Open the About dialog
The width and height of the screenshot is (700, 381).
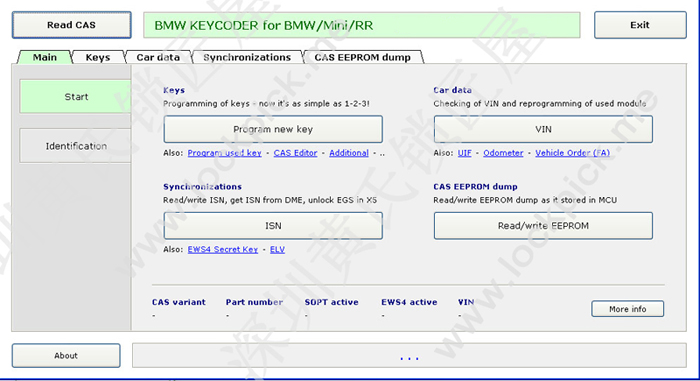pyautogui.click(x=66, y=356)
